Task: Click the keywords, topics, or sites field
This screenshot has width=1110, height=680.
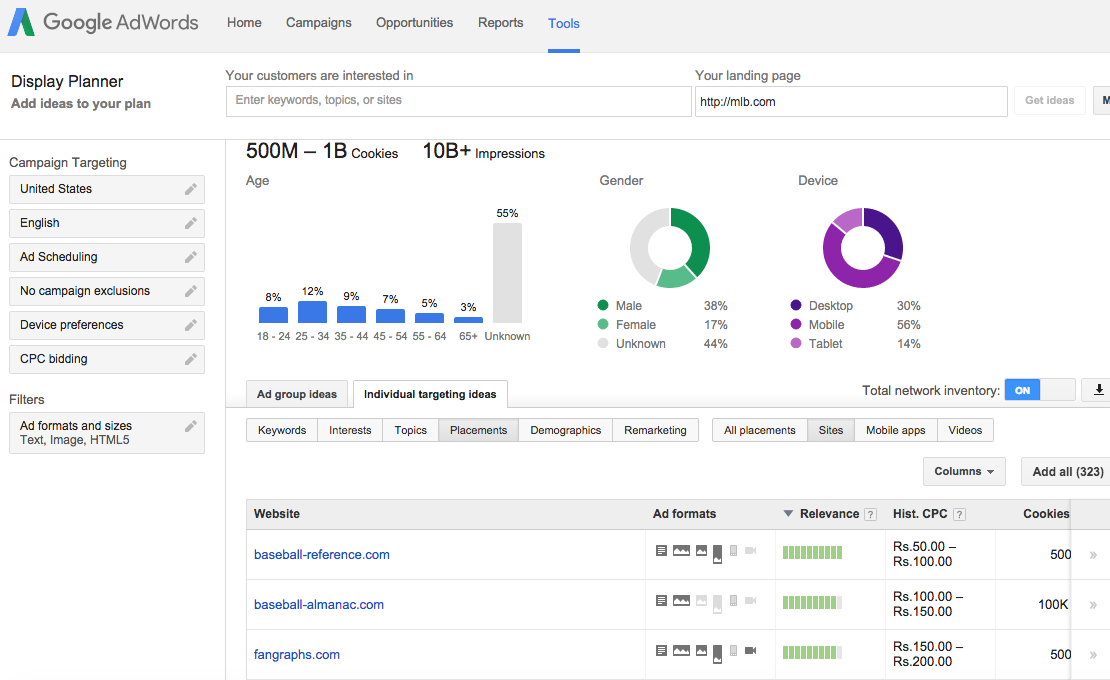Action: [x=459, y=101]
